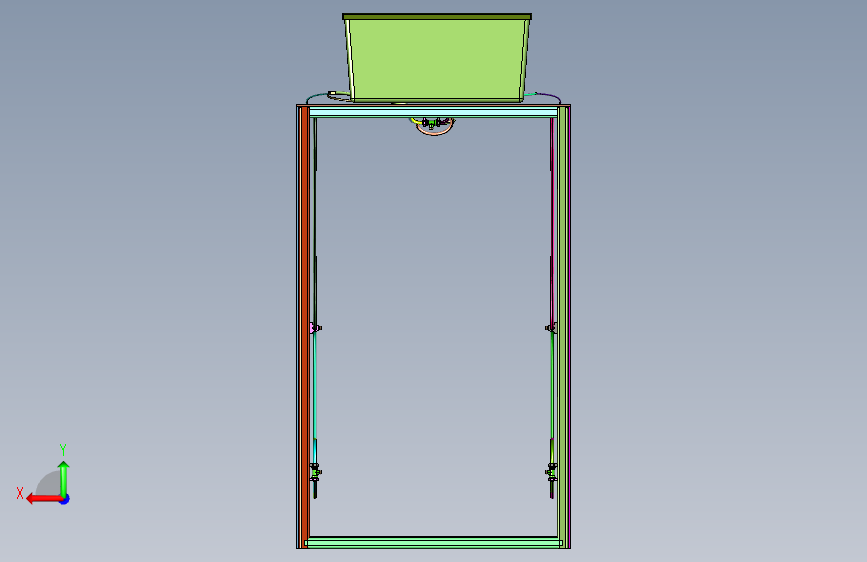Click the blue Z axis dot of the triad

[65, 499]
